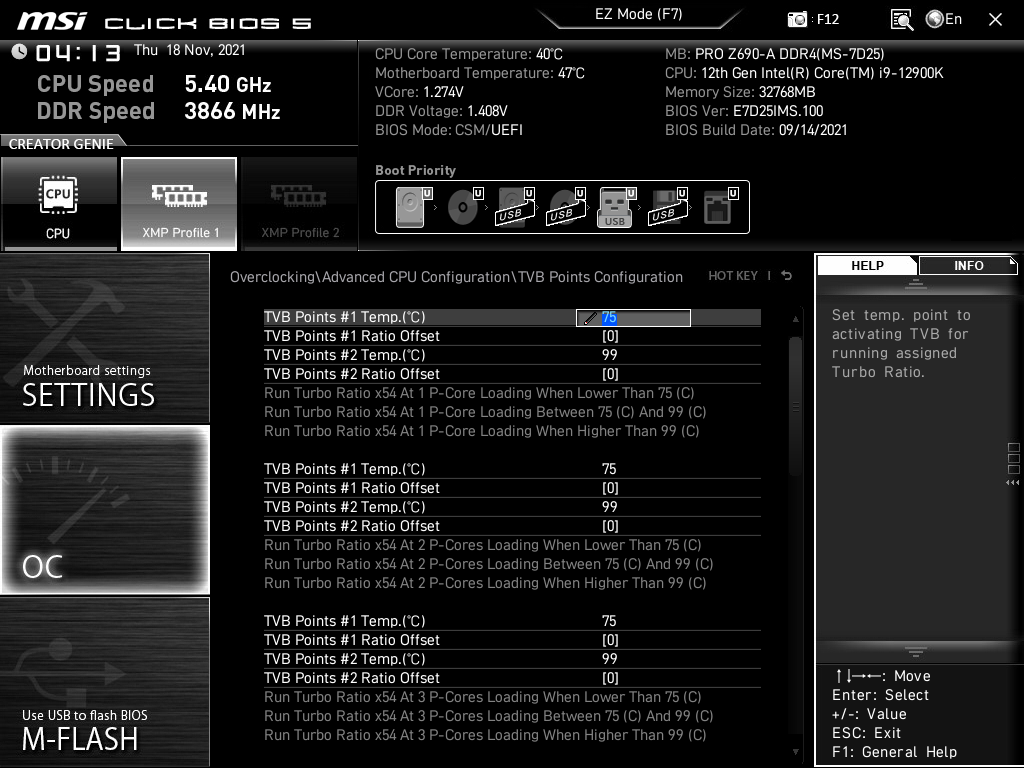Viewport: 1024px width, 768px height.
Task: Select TVB Points #2 Temp value 99 for 1 P-Core
Action: [x=609, y=355]
